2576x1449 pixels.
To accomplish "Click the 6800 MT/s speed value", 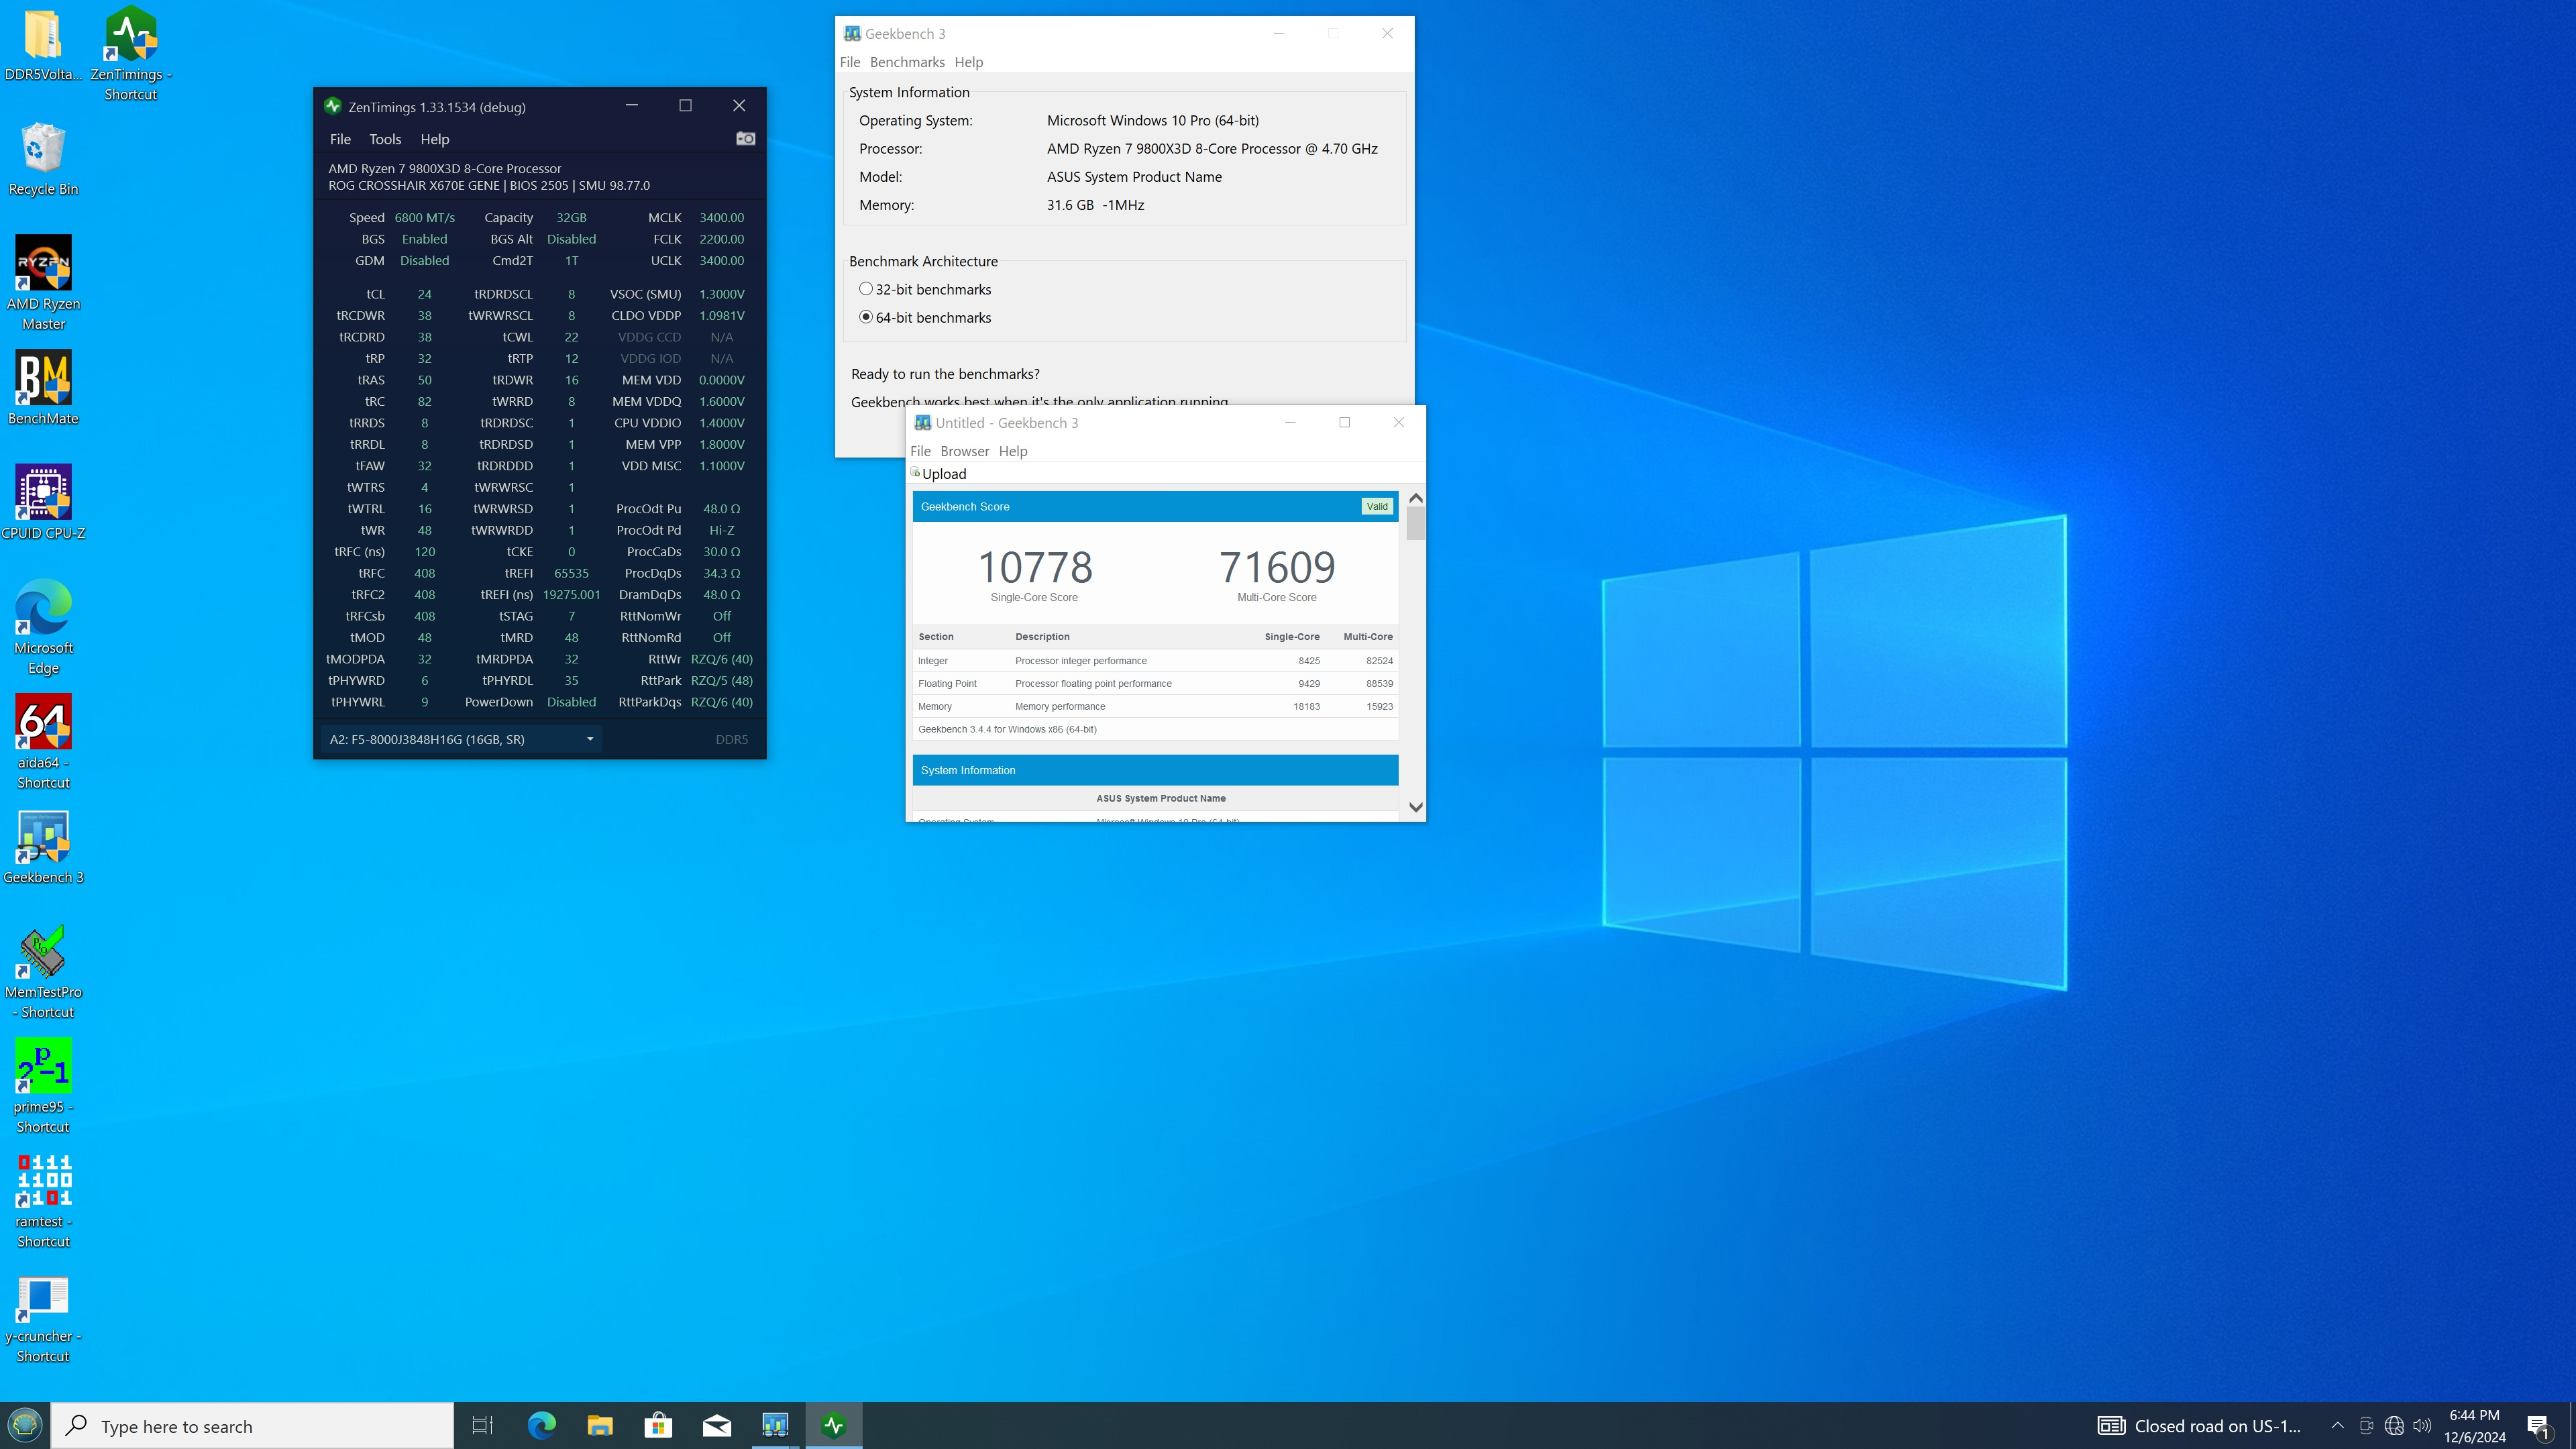I will 424,217.
